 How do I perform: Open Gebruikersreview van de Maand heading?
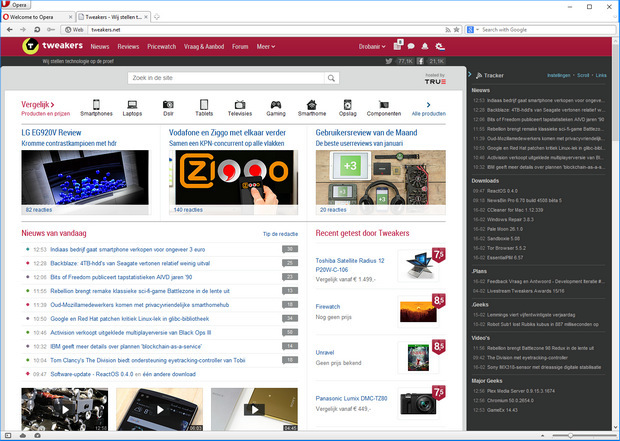[366, 132]
